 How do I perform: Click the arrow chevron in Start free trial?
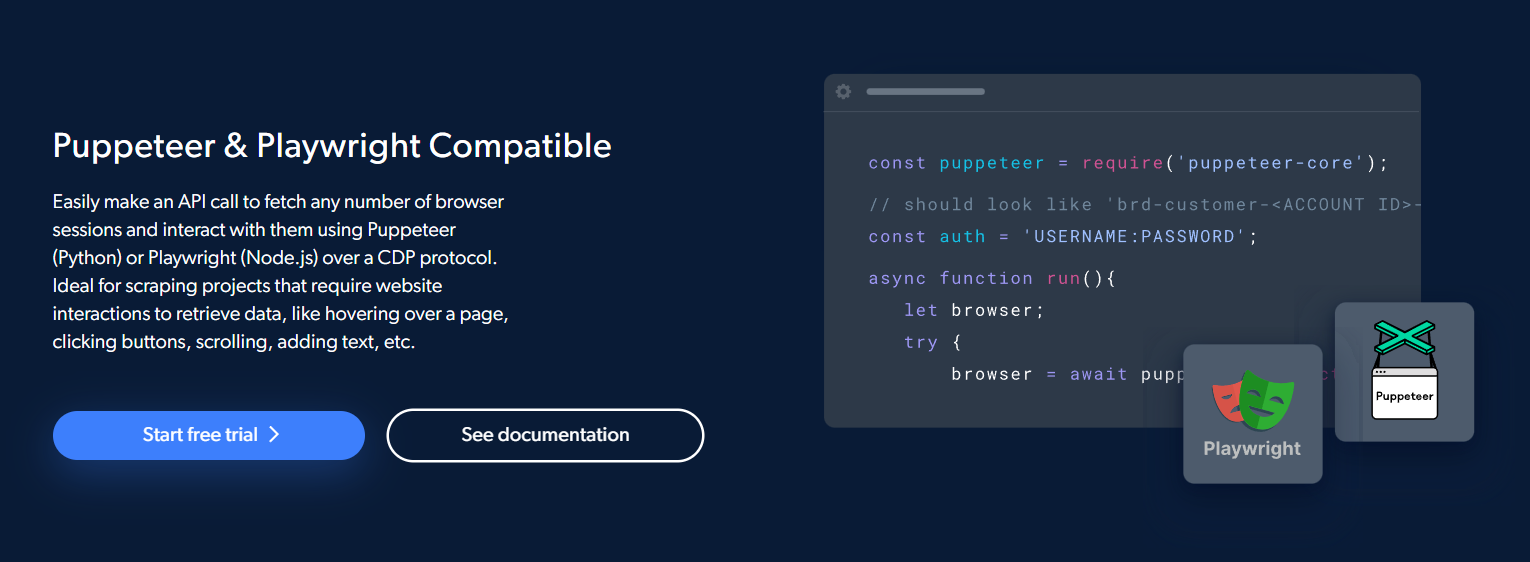pyautogui.click(x=274, y=435)
